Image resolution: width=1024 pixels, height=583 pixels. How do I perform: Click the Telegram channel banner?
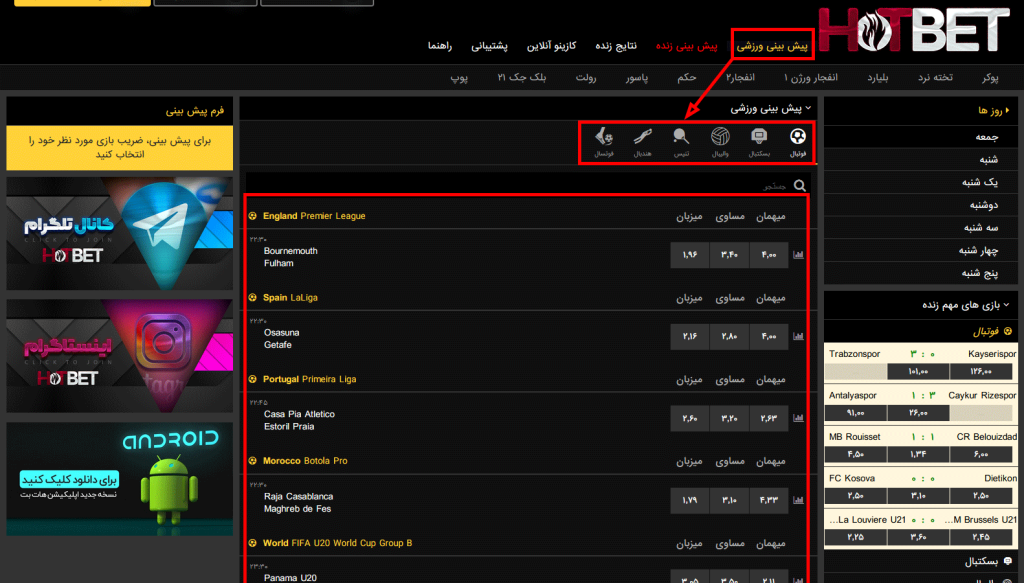[x=120, y=234]
